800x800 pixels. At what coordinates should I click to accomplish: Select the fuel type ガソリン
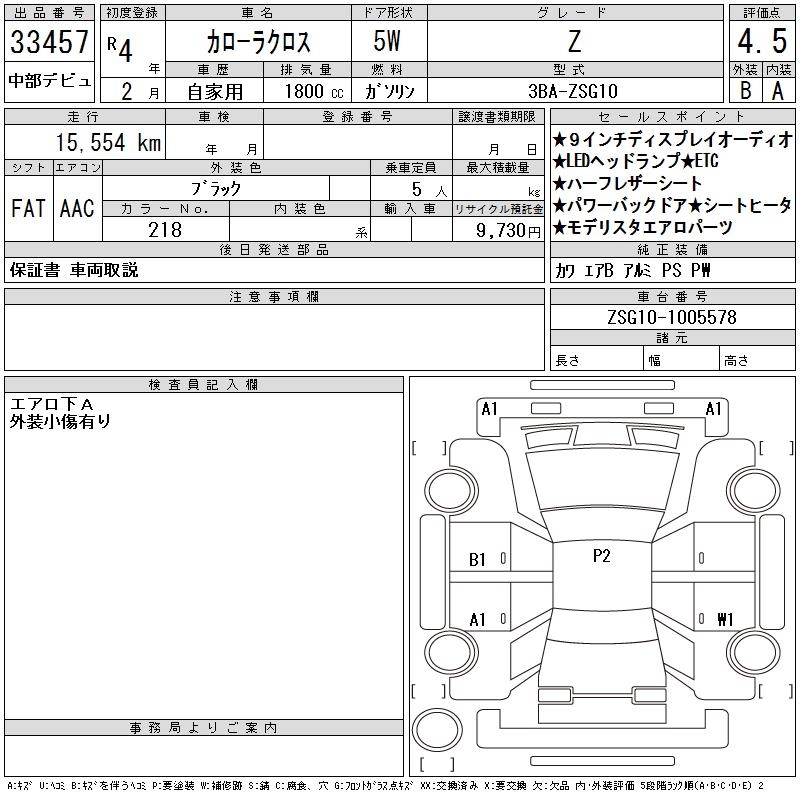(x=389, y=91)
